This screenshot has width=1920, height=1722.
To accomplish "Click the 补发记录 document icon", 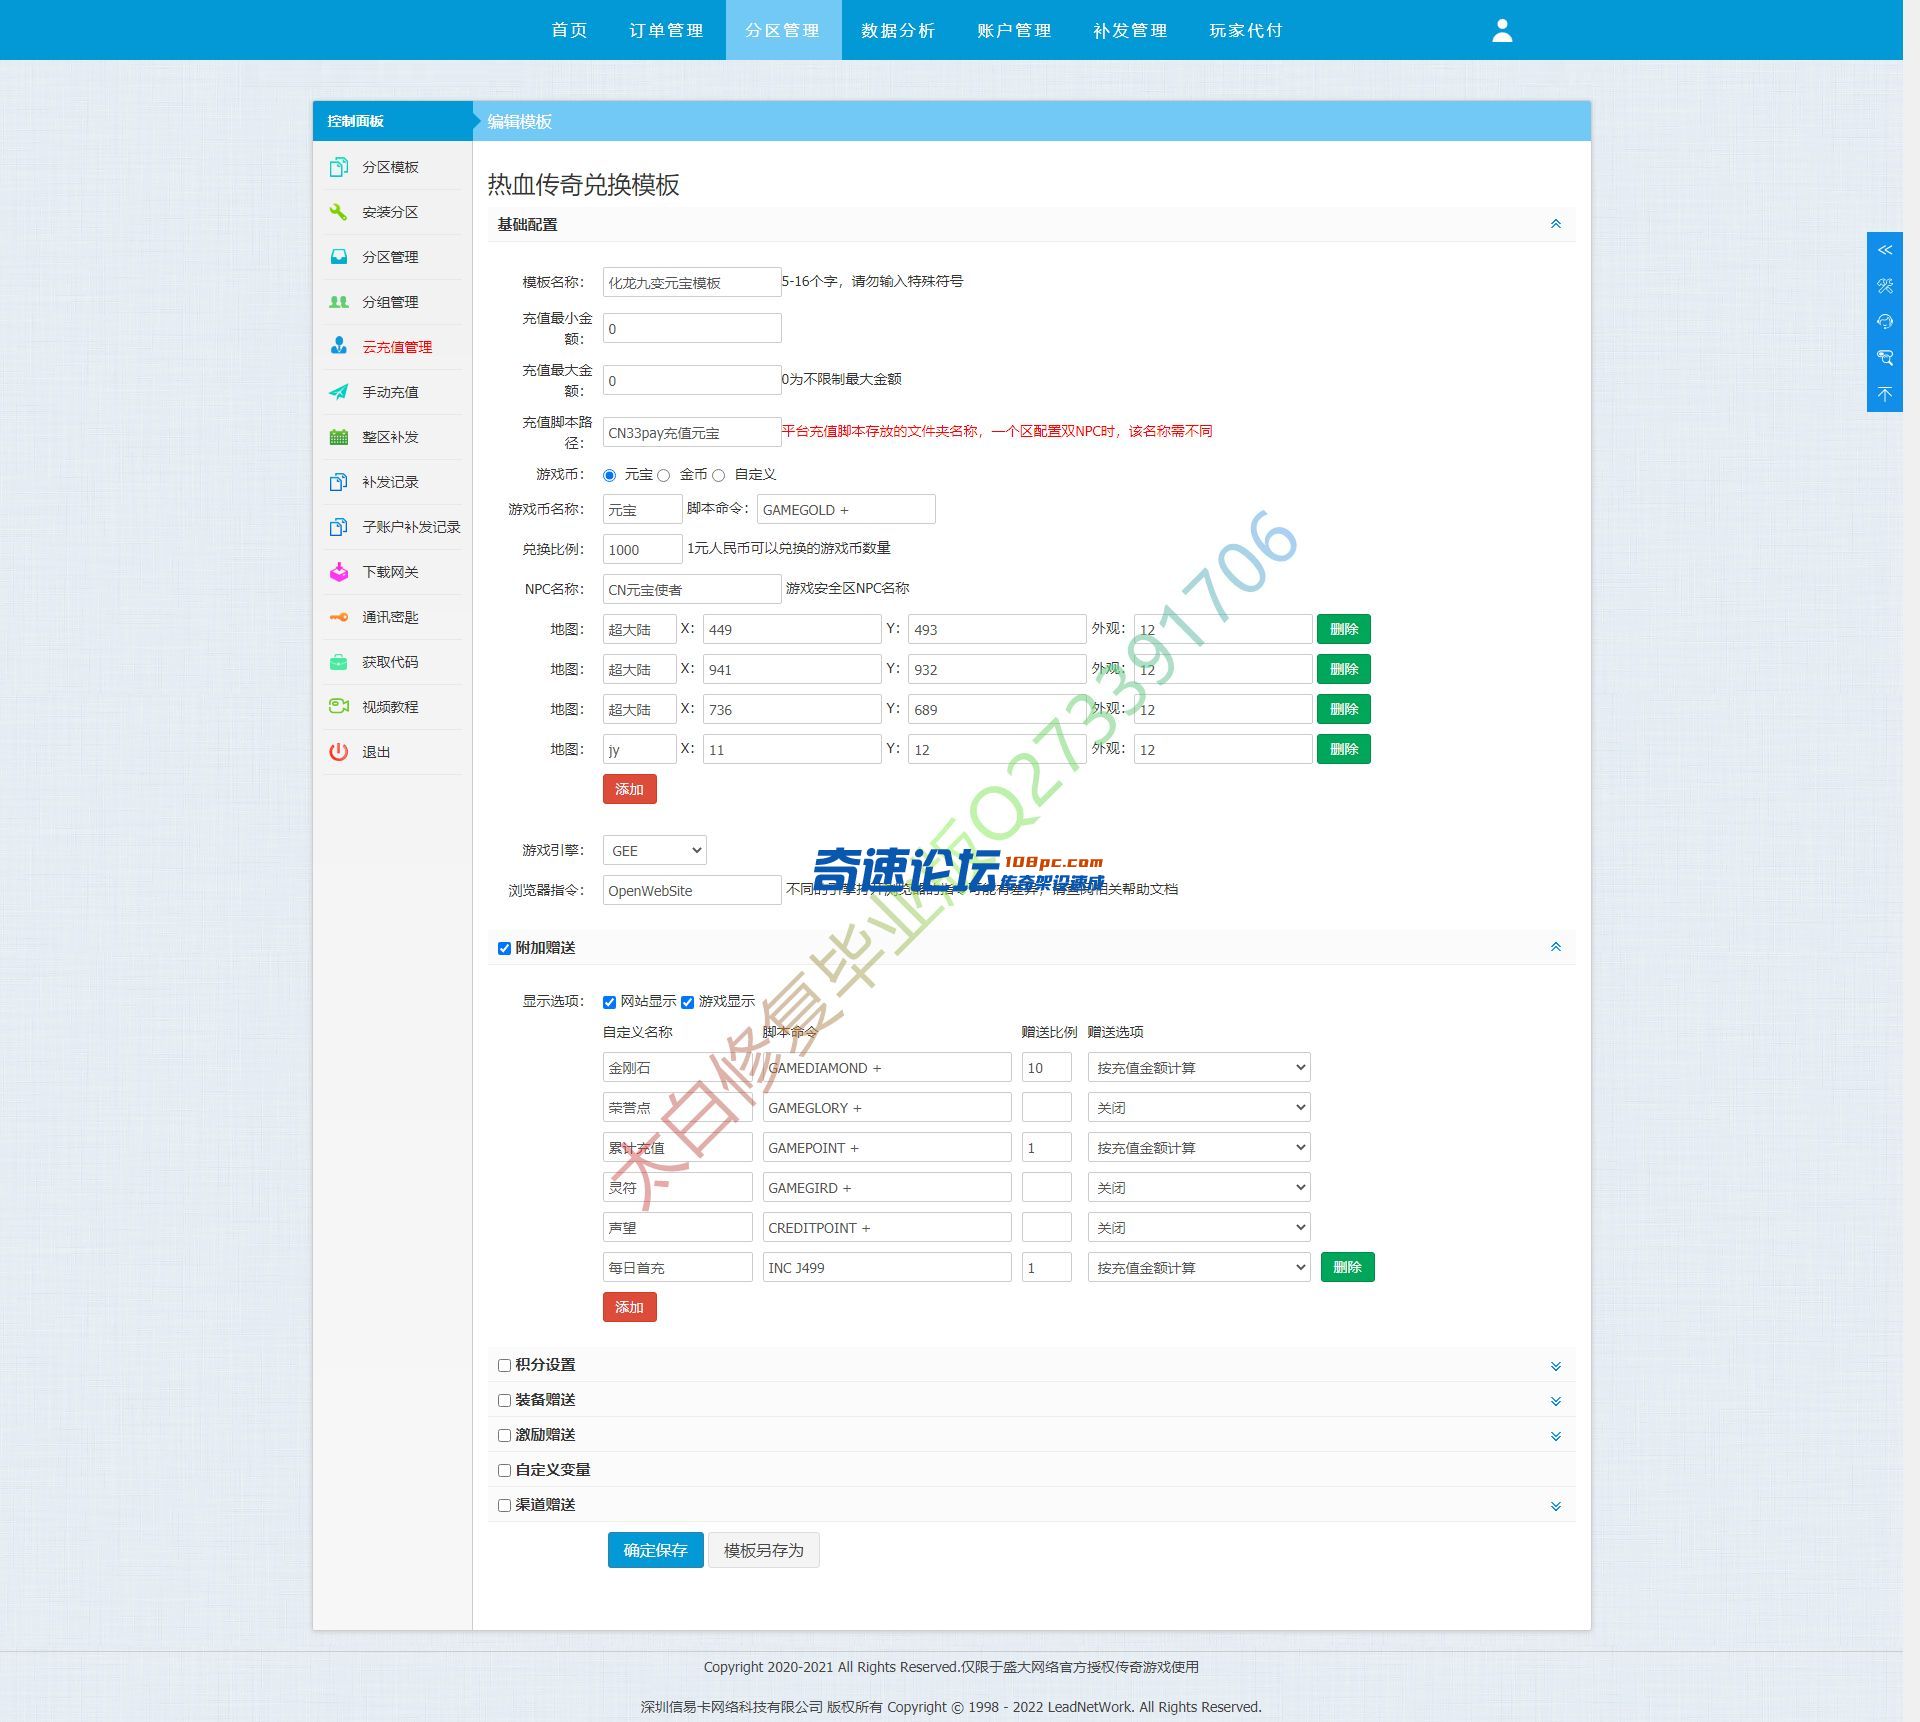I will tap(339, 482).
